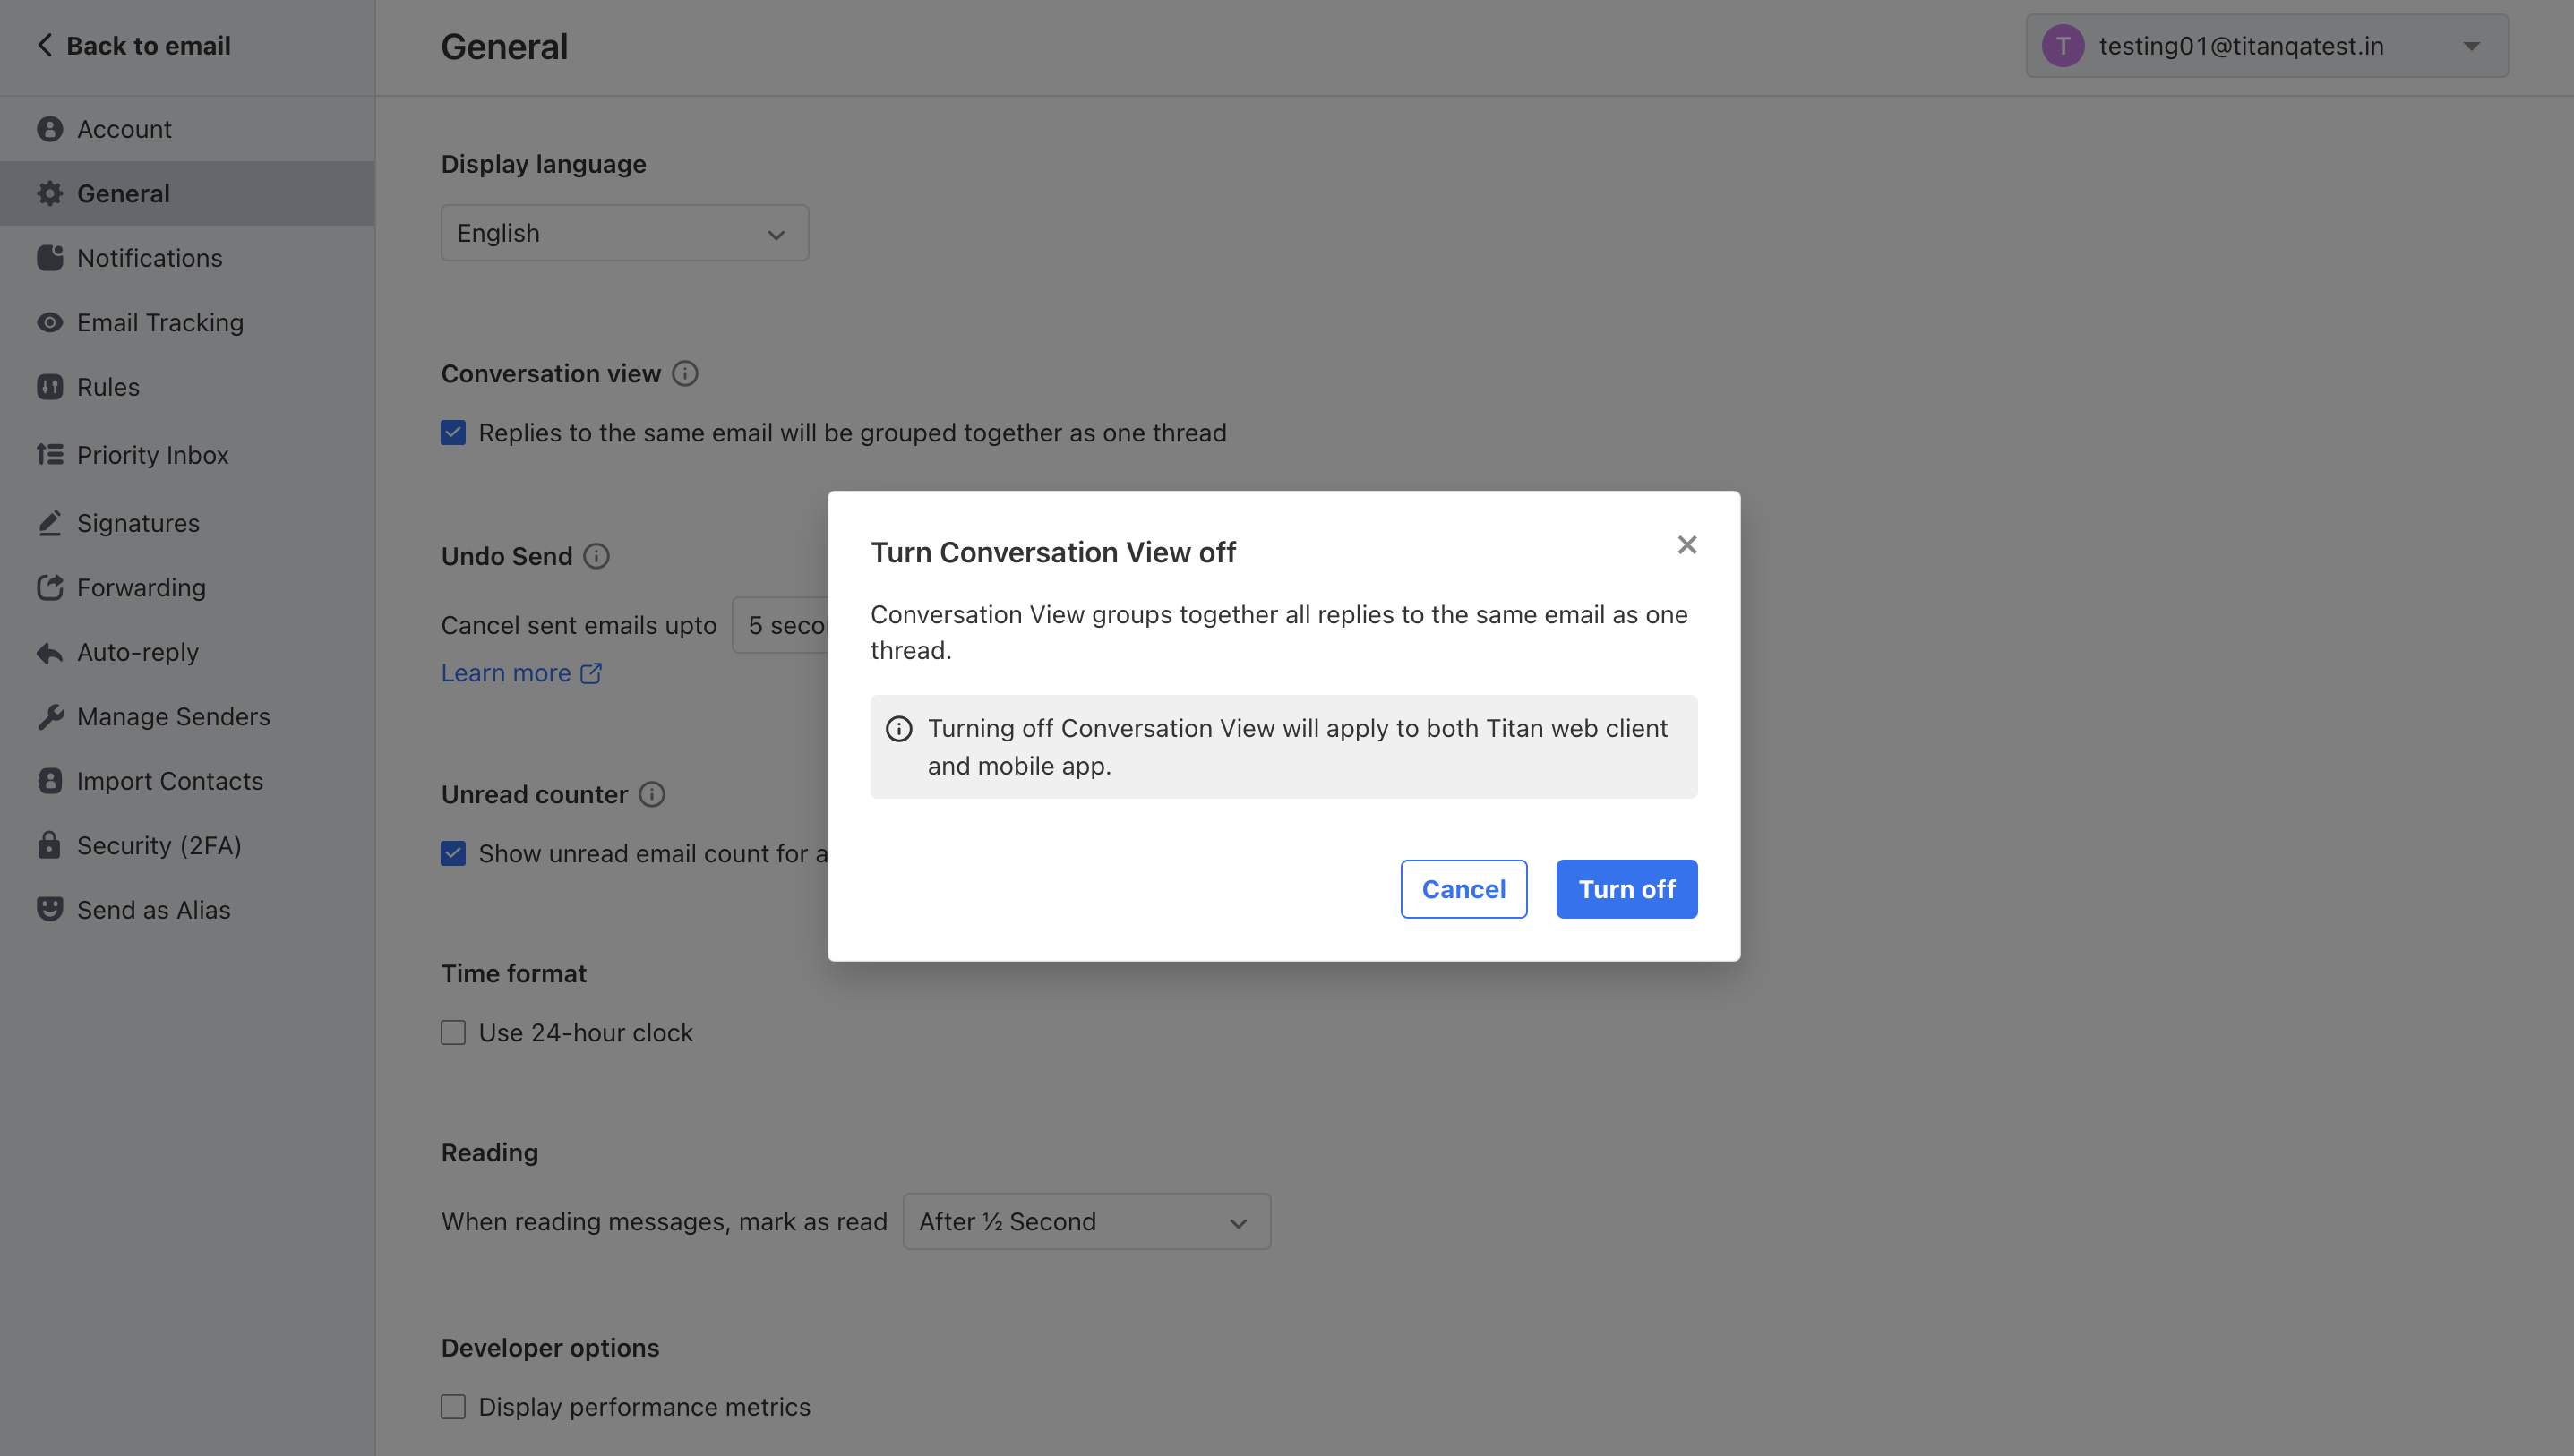Go to Forwarding settings
Viewport: 2574px width, 1456px height.
point(188,587)
